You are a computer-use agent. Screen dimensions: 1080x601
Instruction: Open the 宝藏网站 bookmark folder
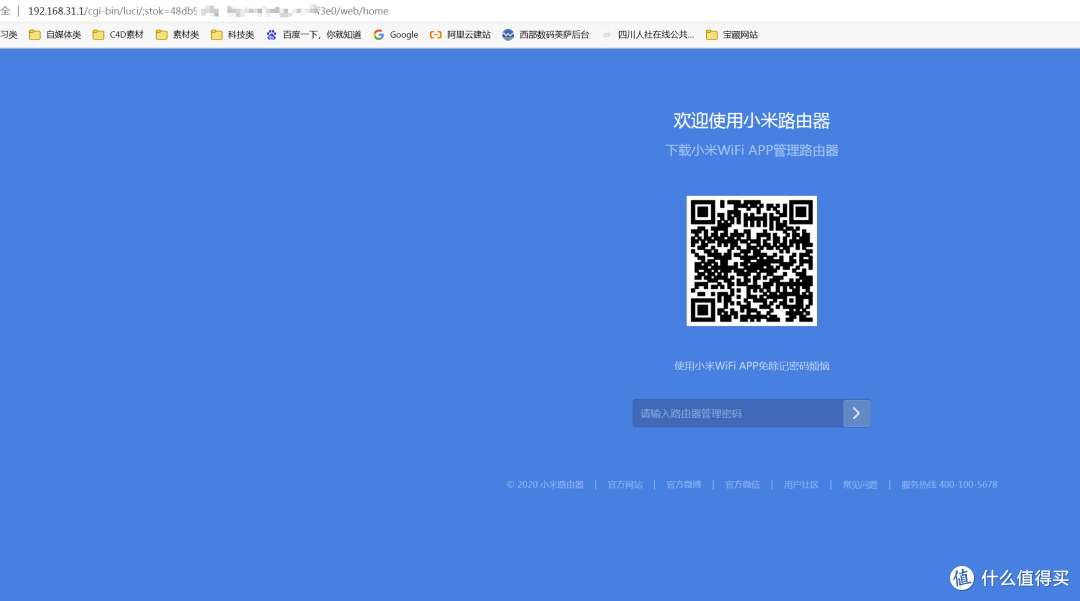732,34
